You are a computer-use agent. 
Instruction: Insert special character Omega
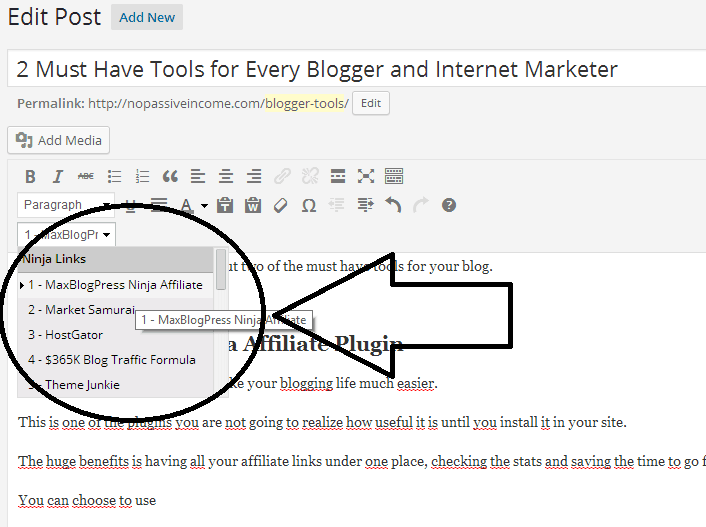(309, 206)
